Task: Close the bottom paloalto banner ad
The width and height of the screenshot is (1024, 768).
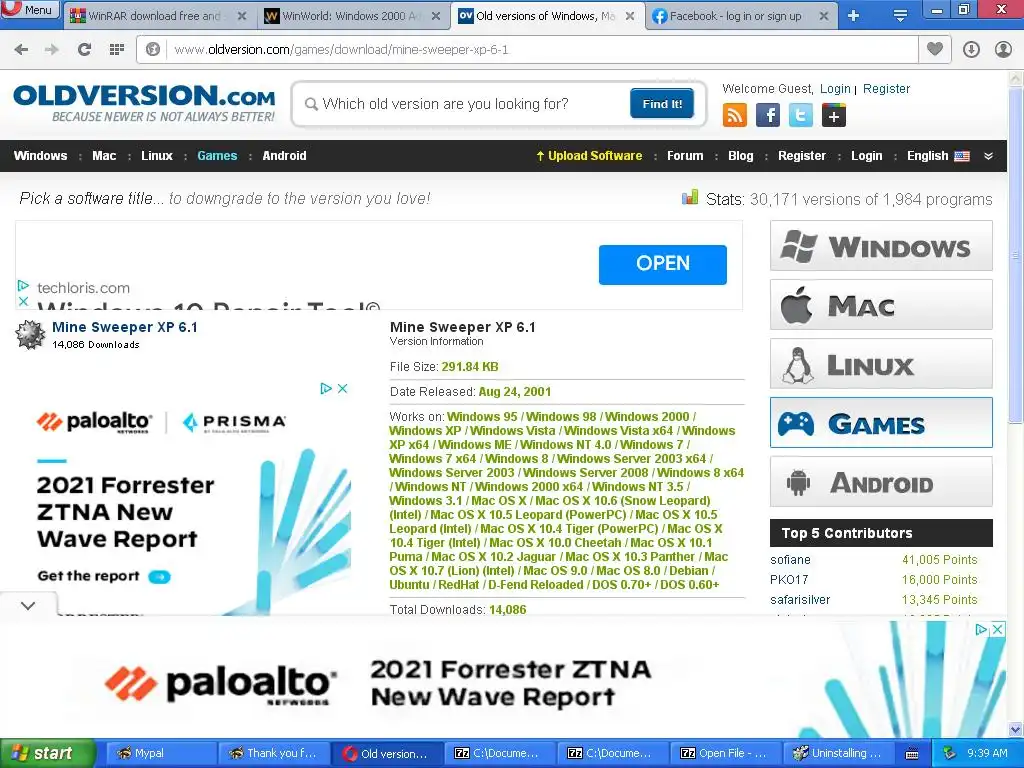Action: tap(997, 630)
